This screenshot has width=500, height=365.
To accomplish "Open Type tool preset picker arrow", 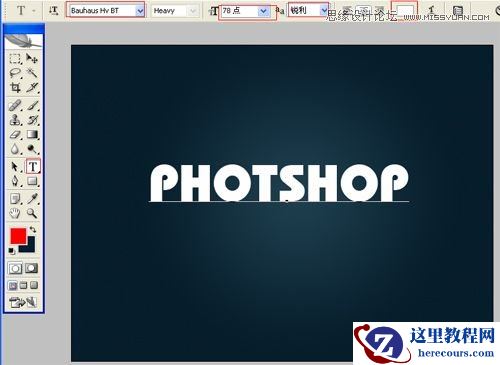I will 34,11.
